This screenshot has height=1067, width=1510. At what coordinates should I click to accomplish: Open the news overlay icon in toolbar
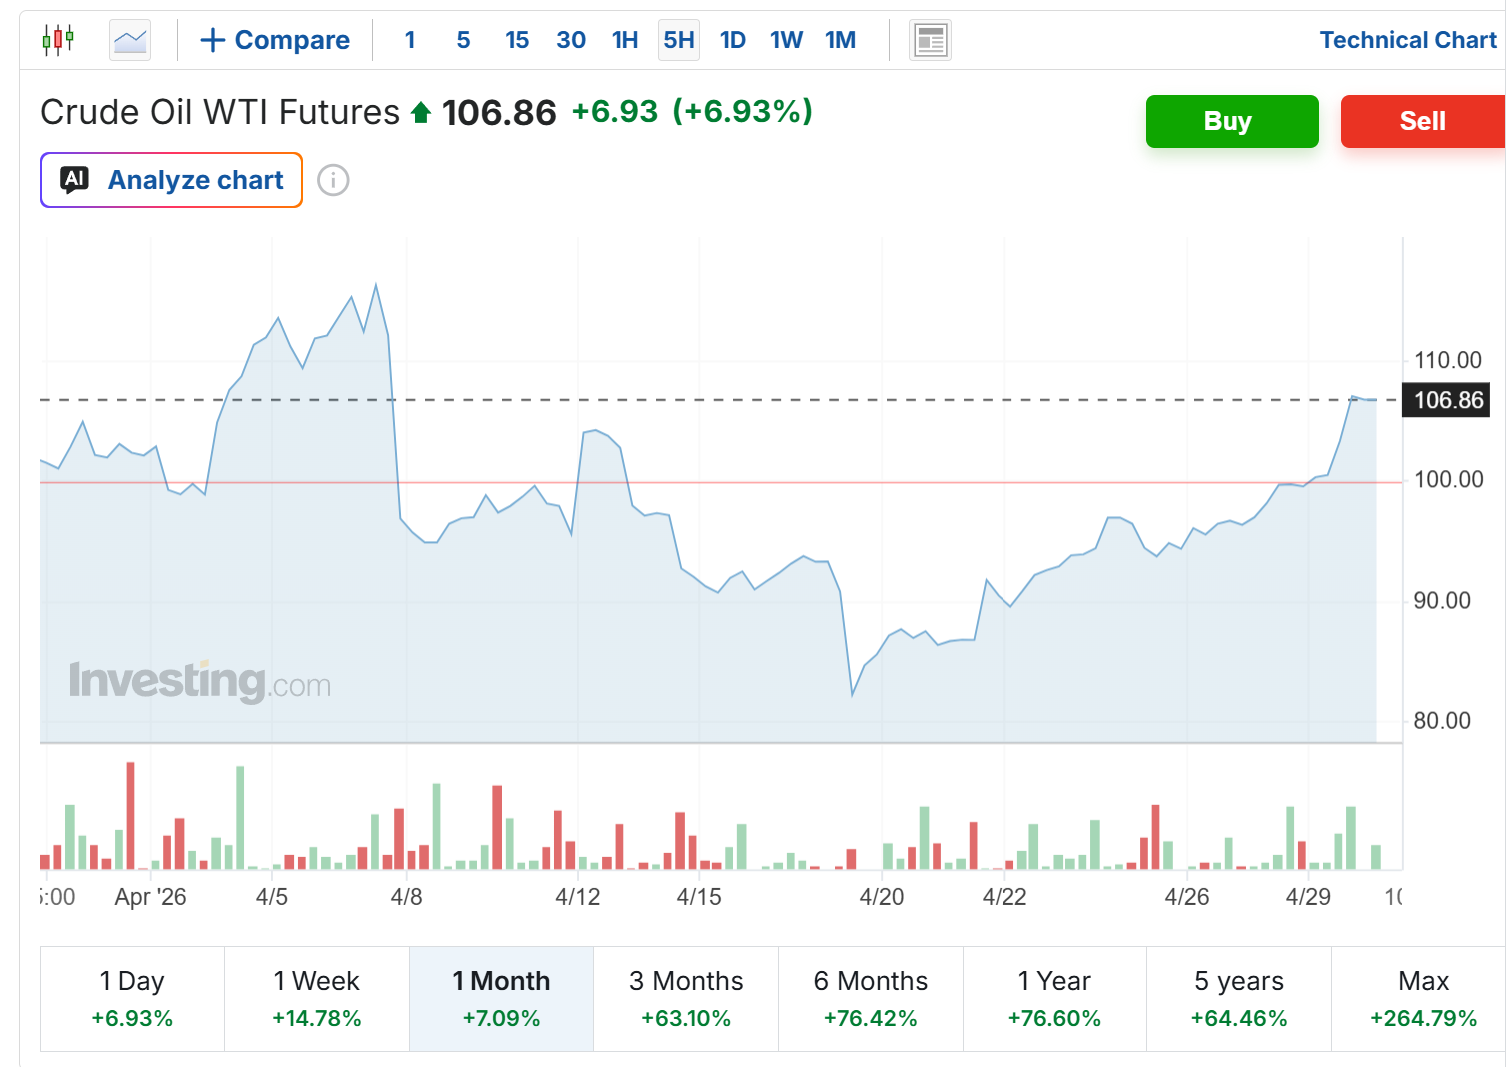click(930, 40)
